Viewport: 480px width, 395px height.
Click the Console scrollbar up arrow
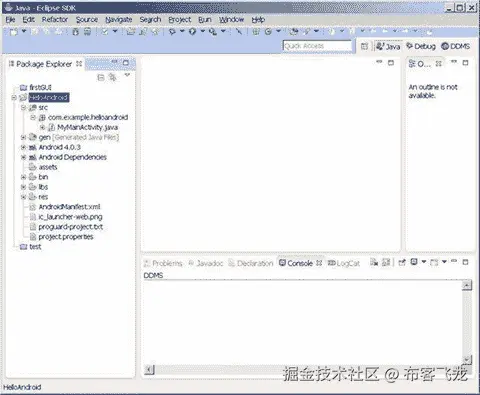coord(467,285)
